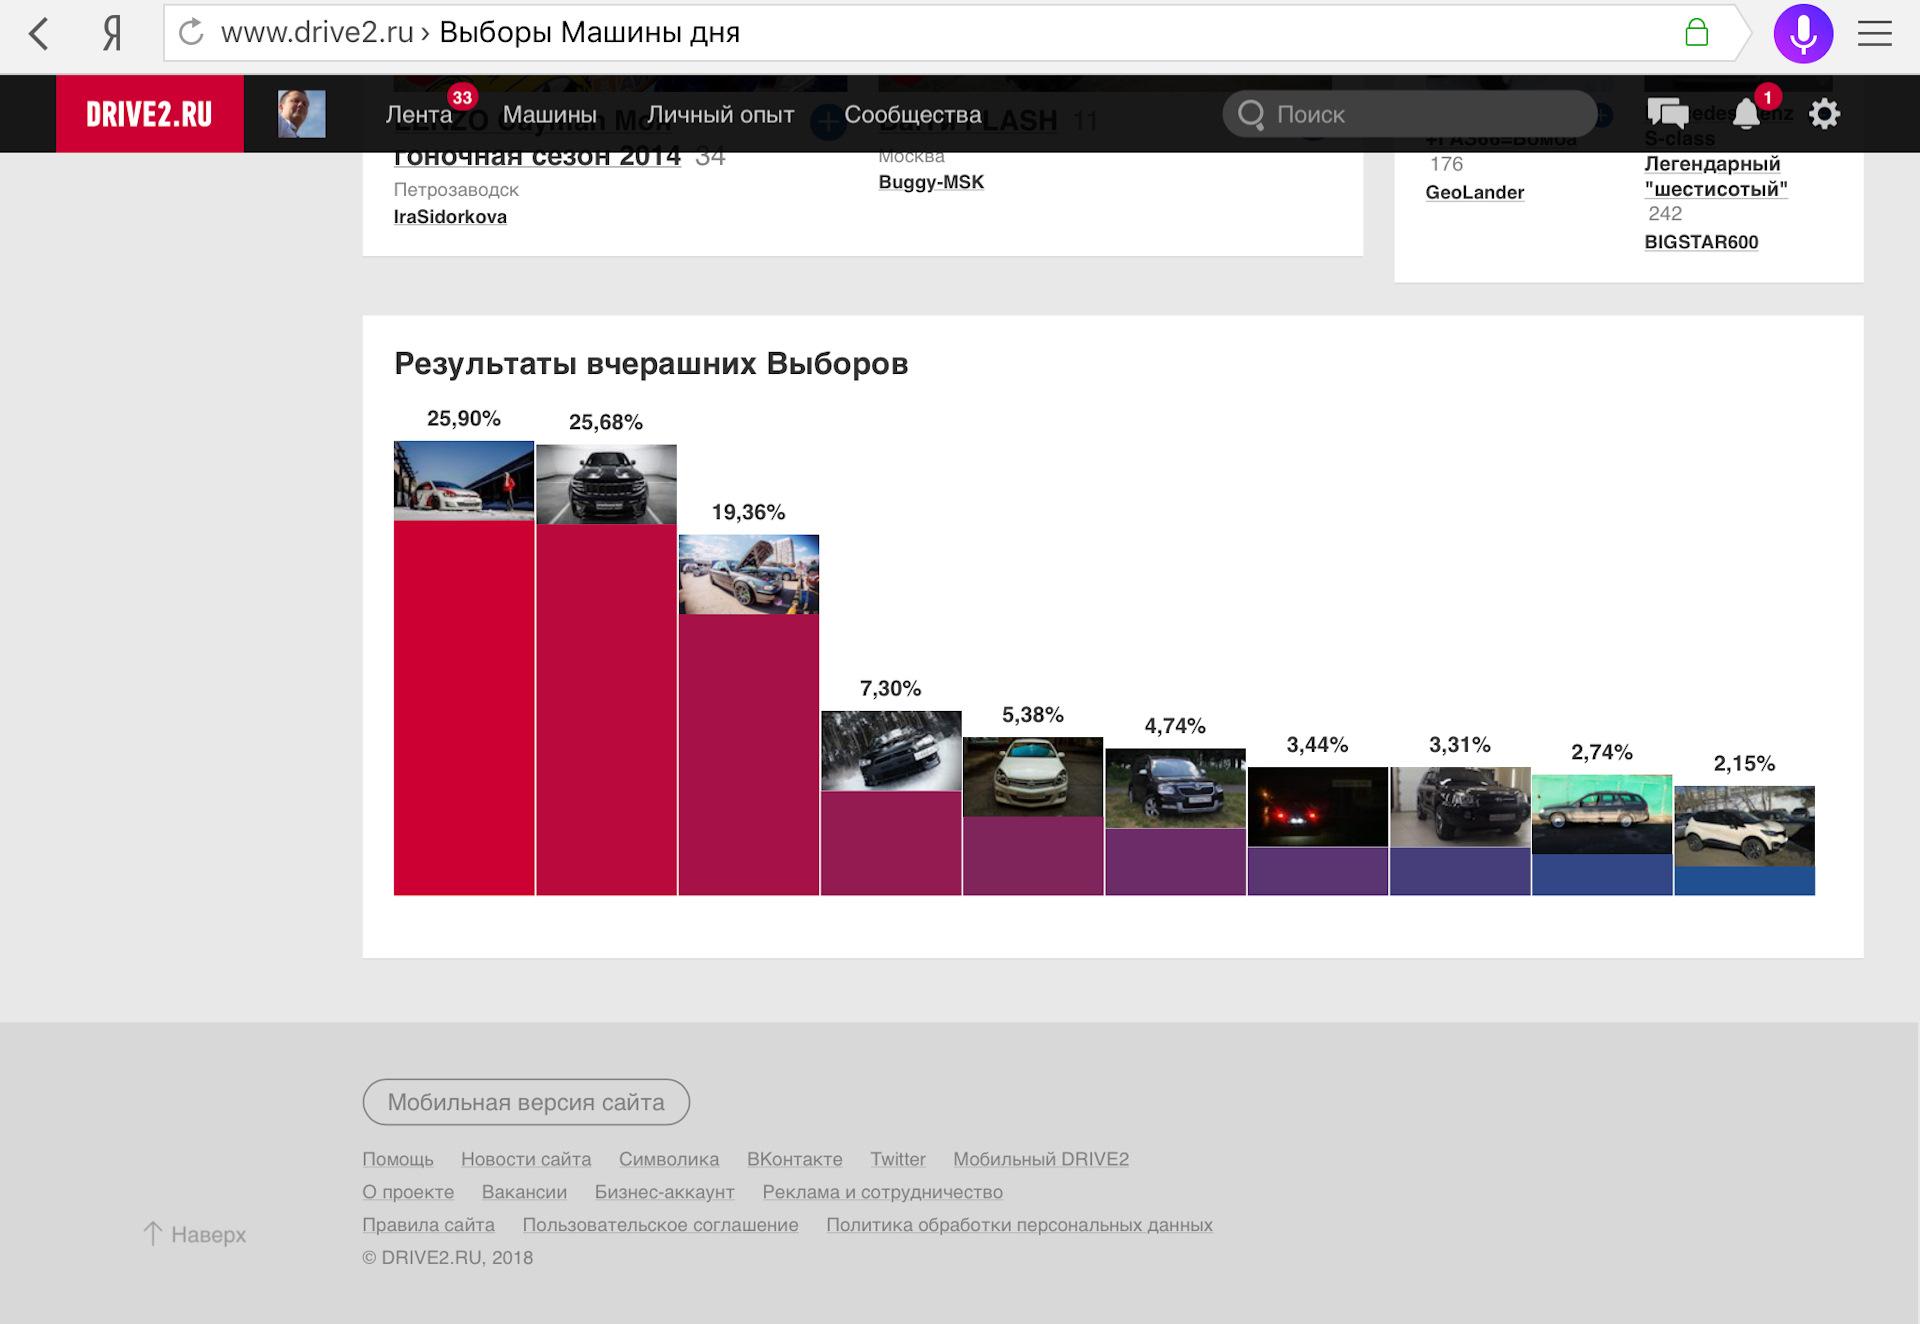Open notifications bell icon
This screenshot has height=1324, width=1920.
click(x=1746, y=114)
